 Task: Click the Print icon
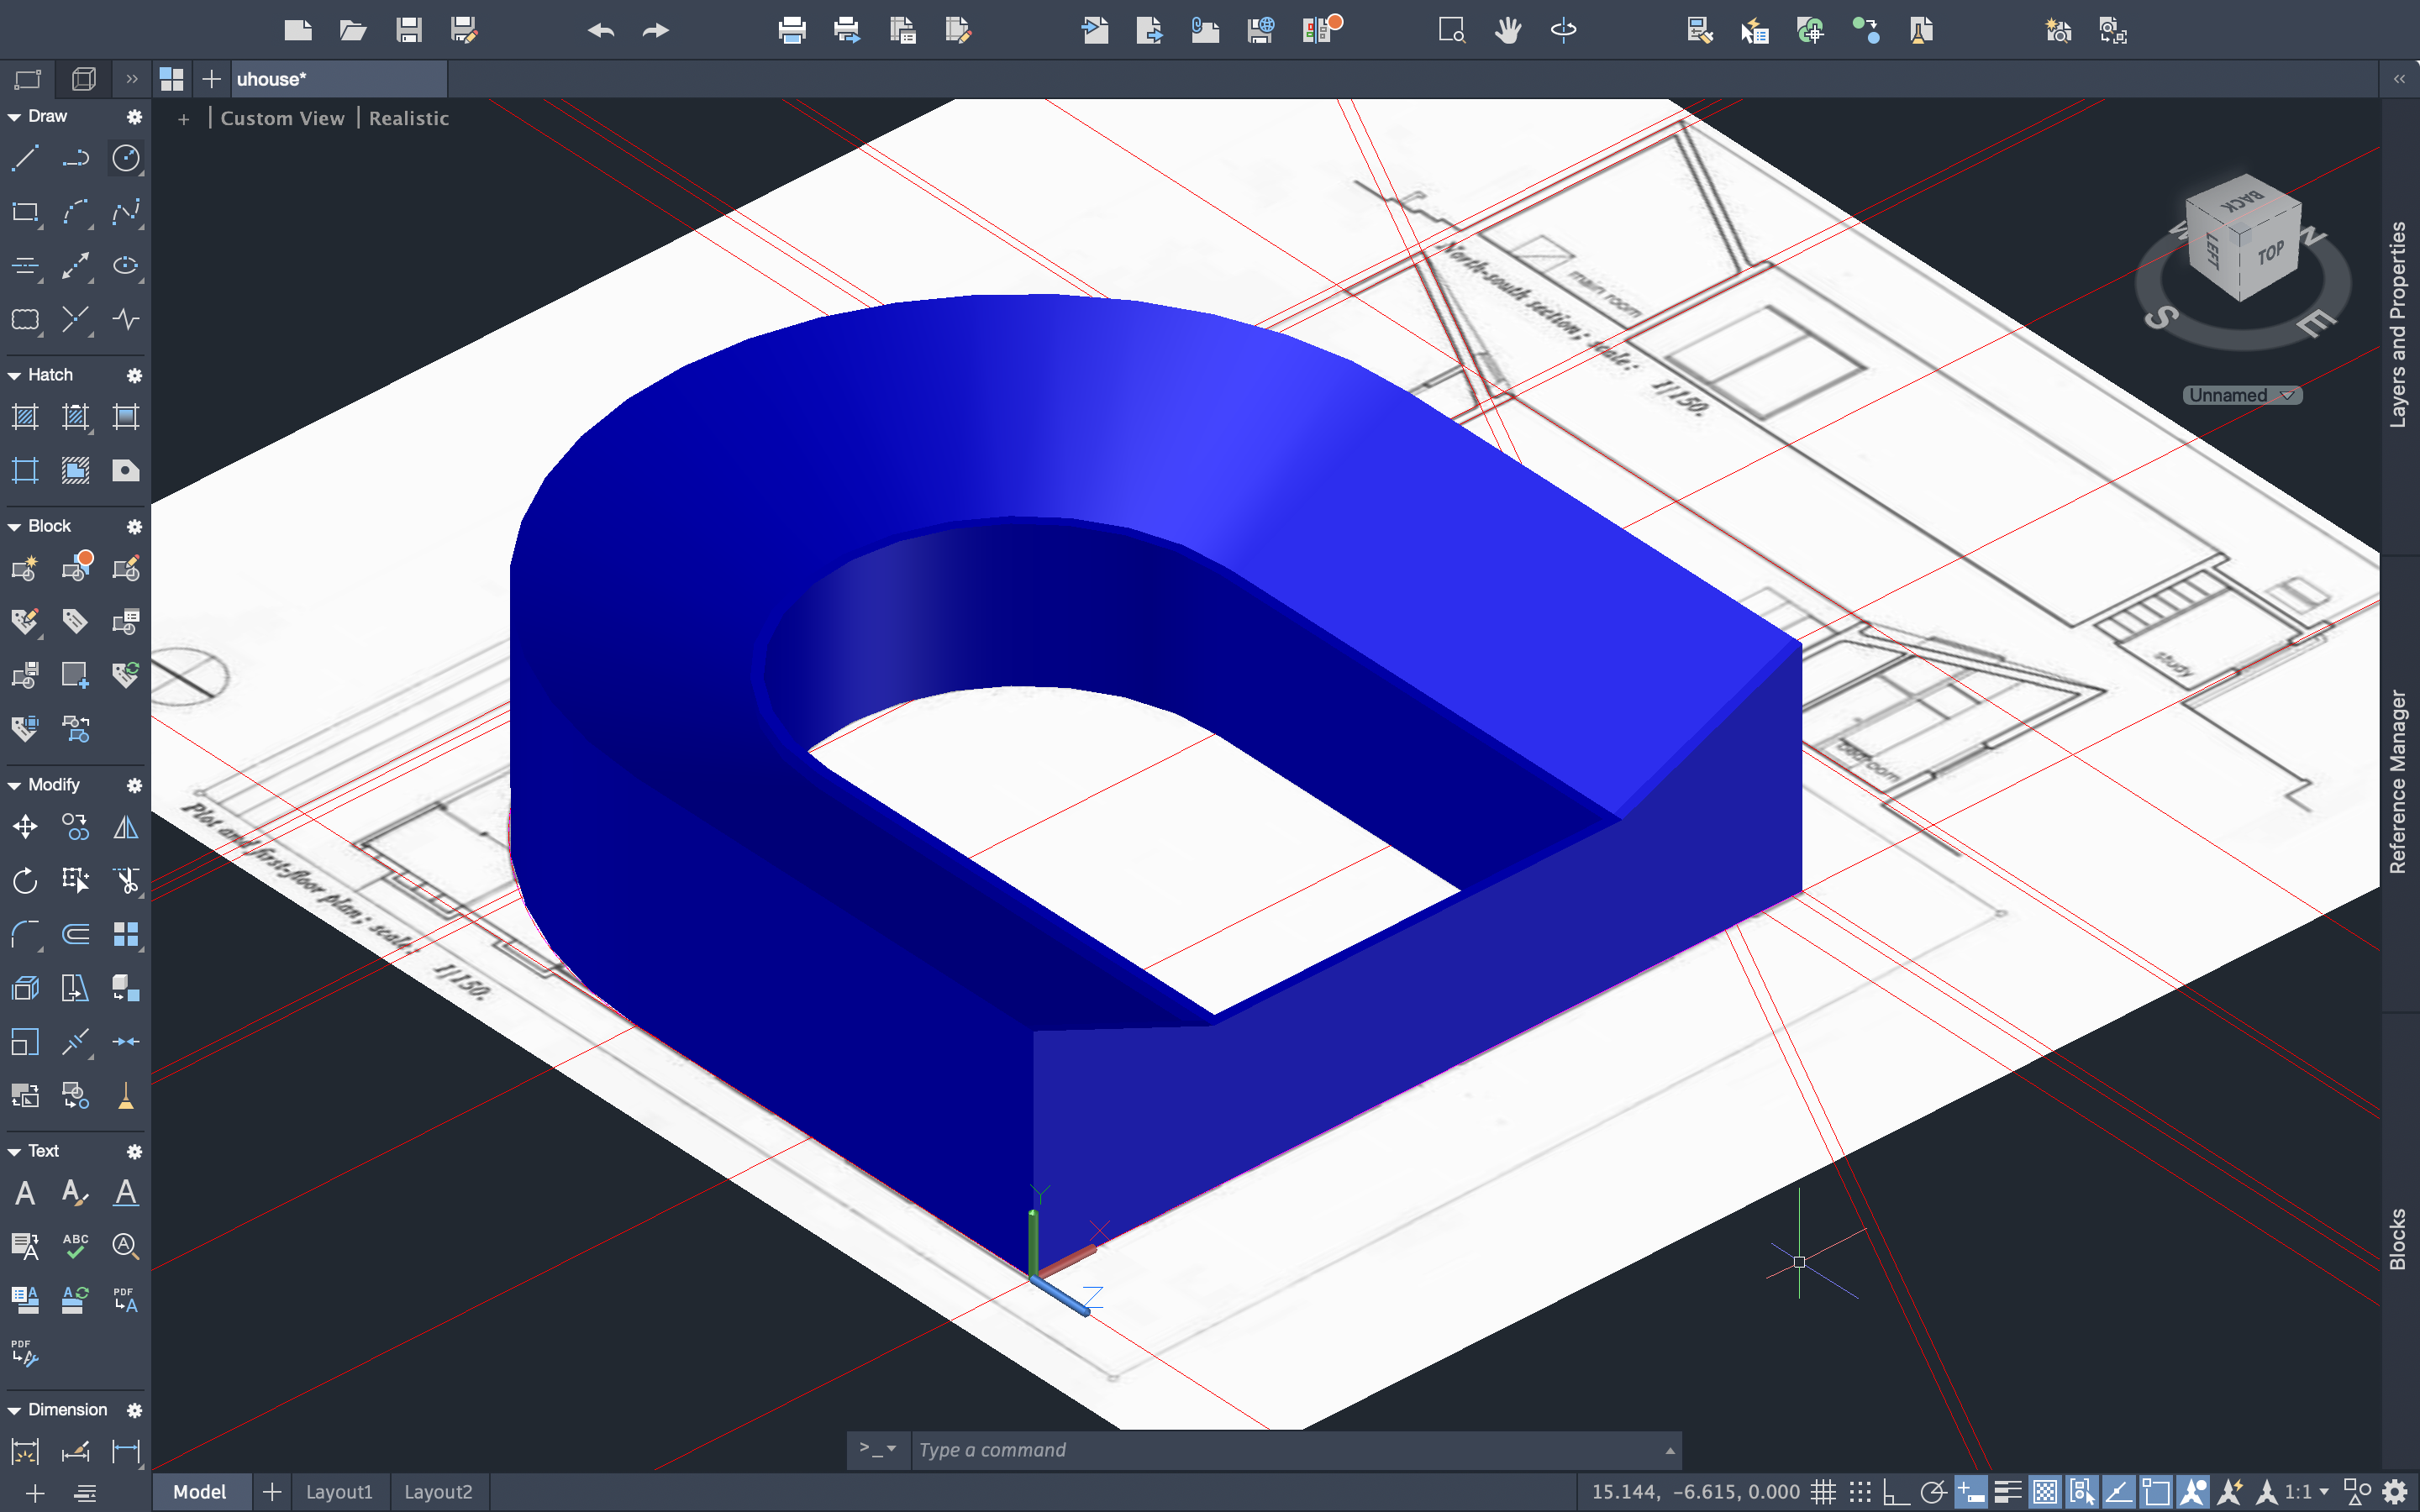[x=792, y=30]
